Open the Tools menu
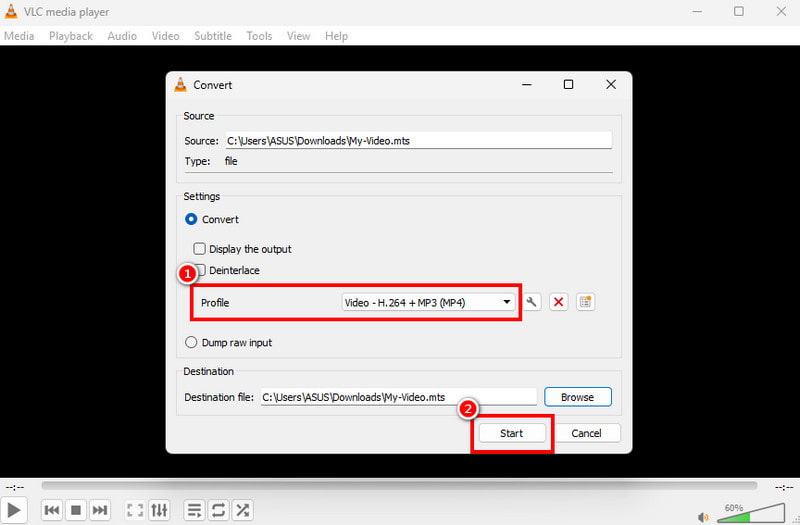The image size is (800, 525). click(x=259, y=36)
